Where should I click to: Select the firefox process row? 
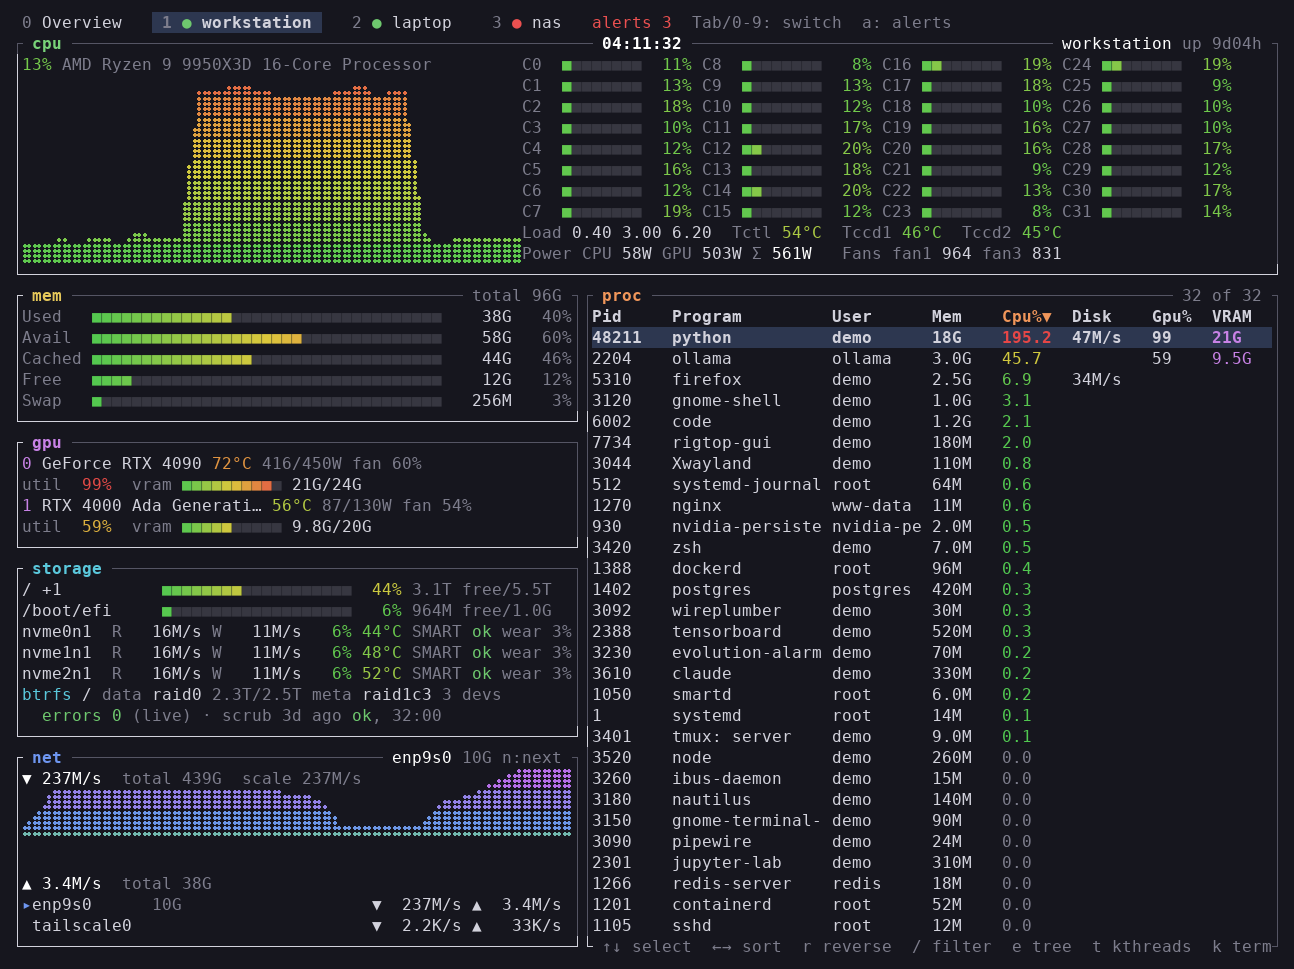coord(931,379)
